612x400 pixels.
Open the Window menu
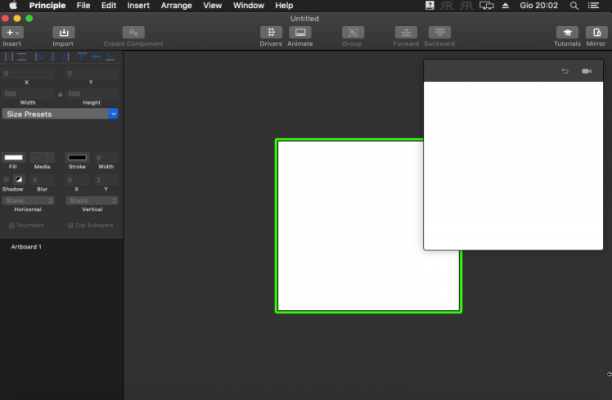tap(248, 5)
